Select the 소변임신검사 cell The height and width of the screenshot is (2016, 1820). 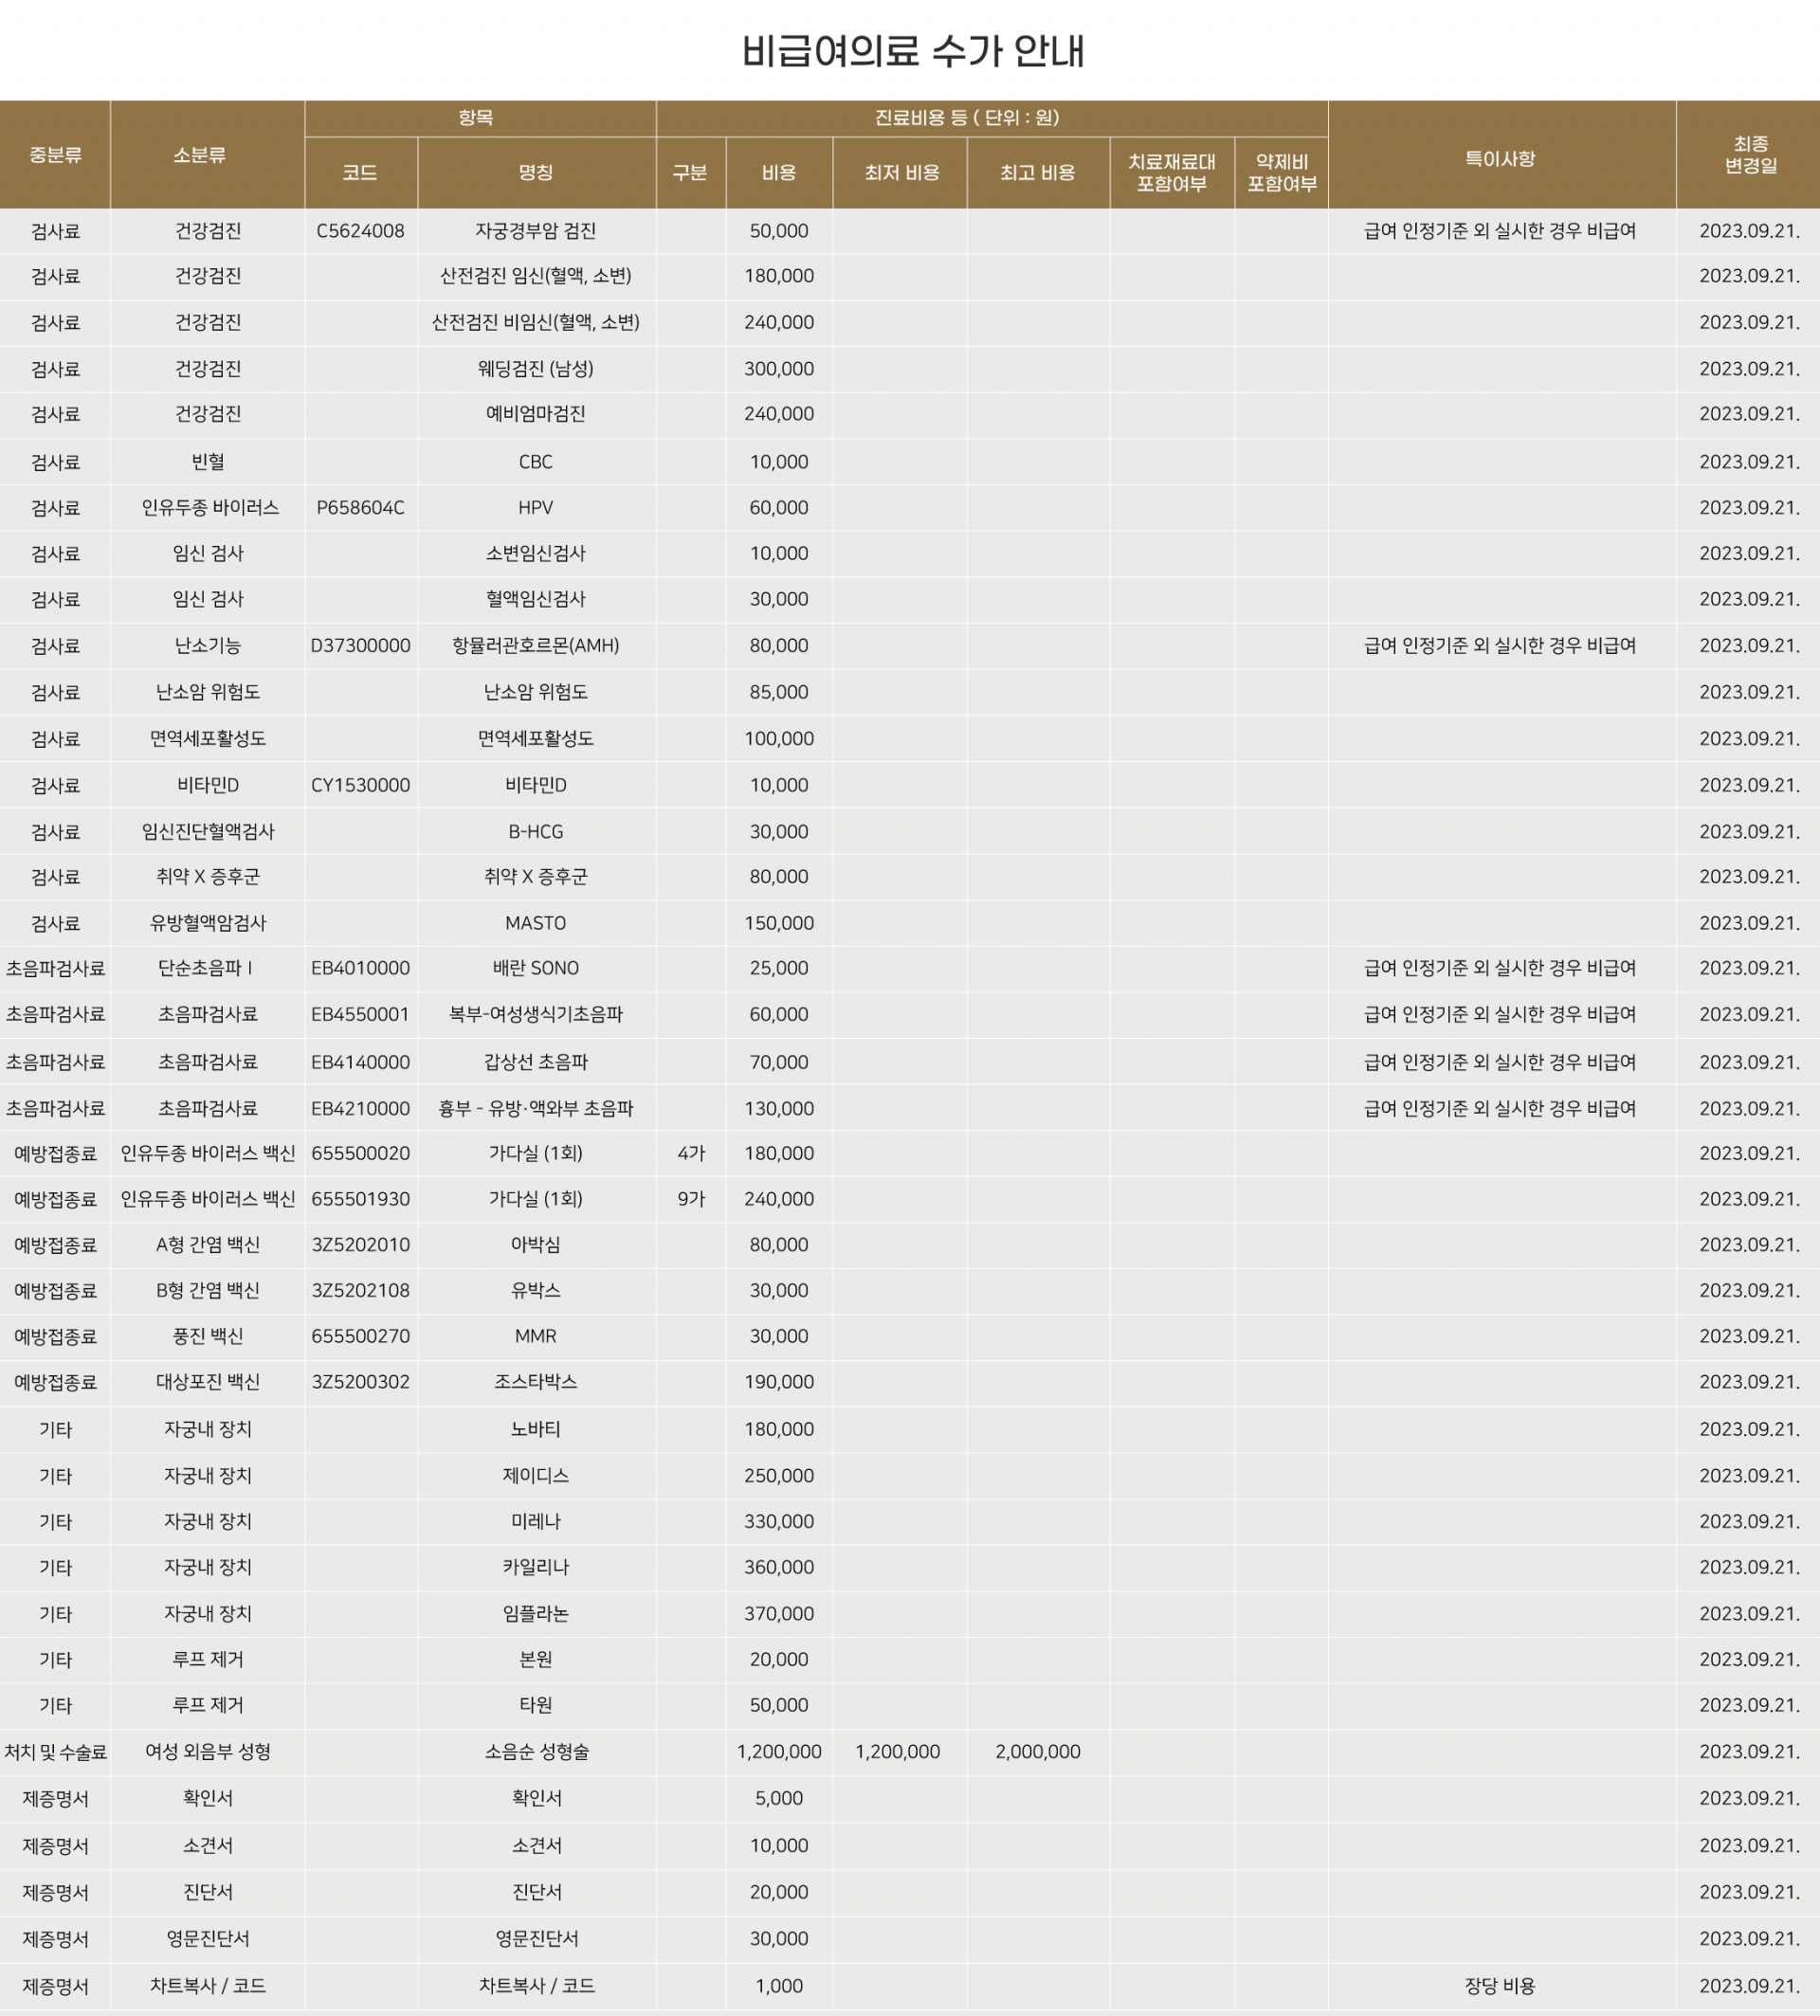click(x=536, y=553)
